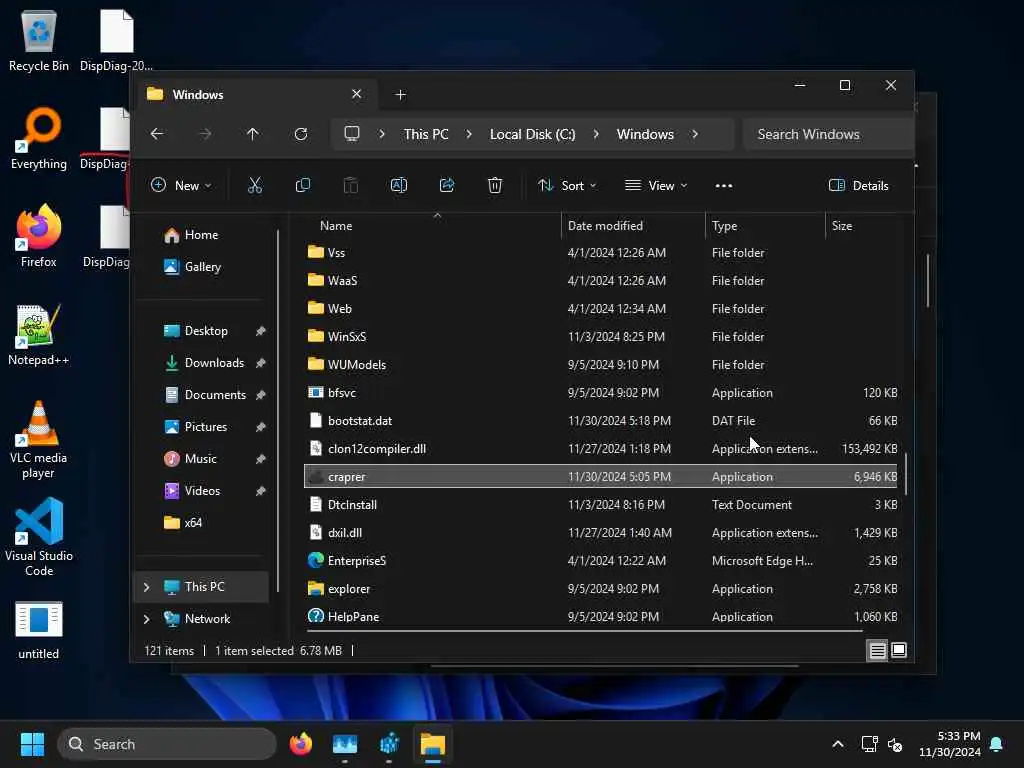Screen dimensions: 1024x768
Task: Click the Windows Start button
Action: pyautogui.click(x=32, y=744)
